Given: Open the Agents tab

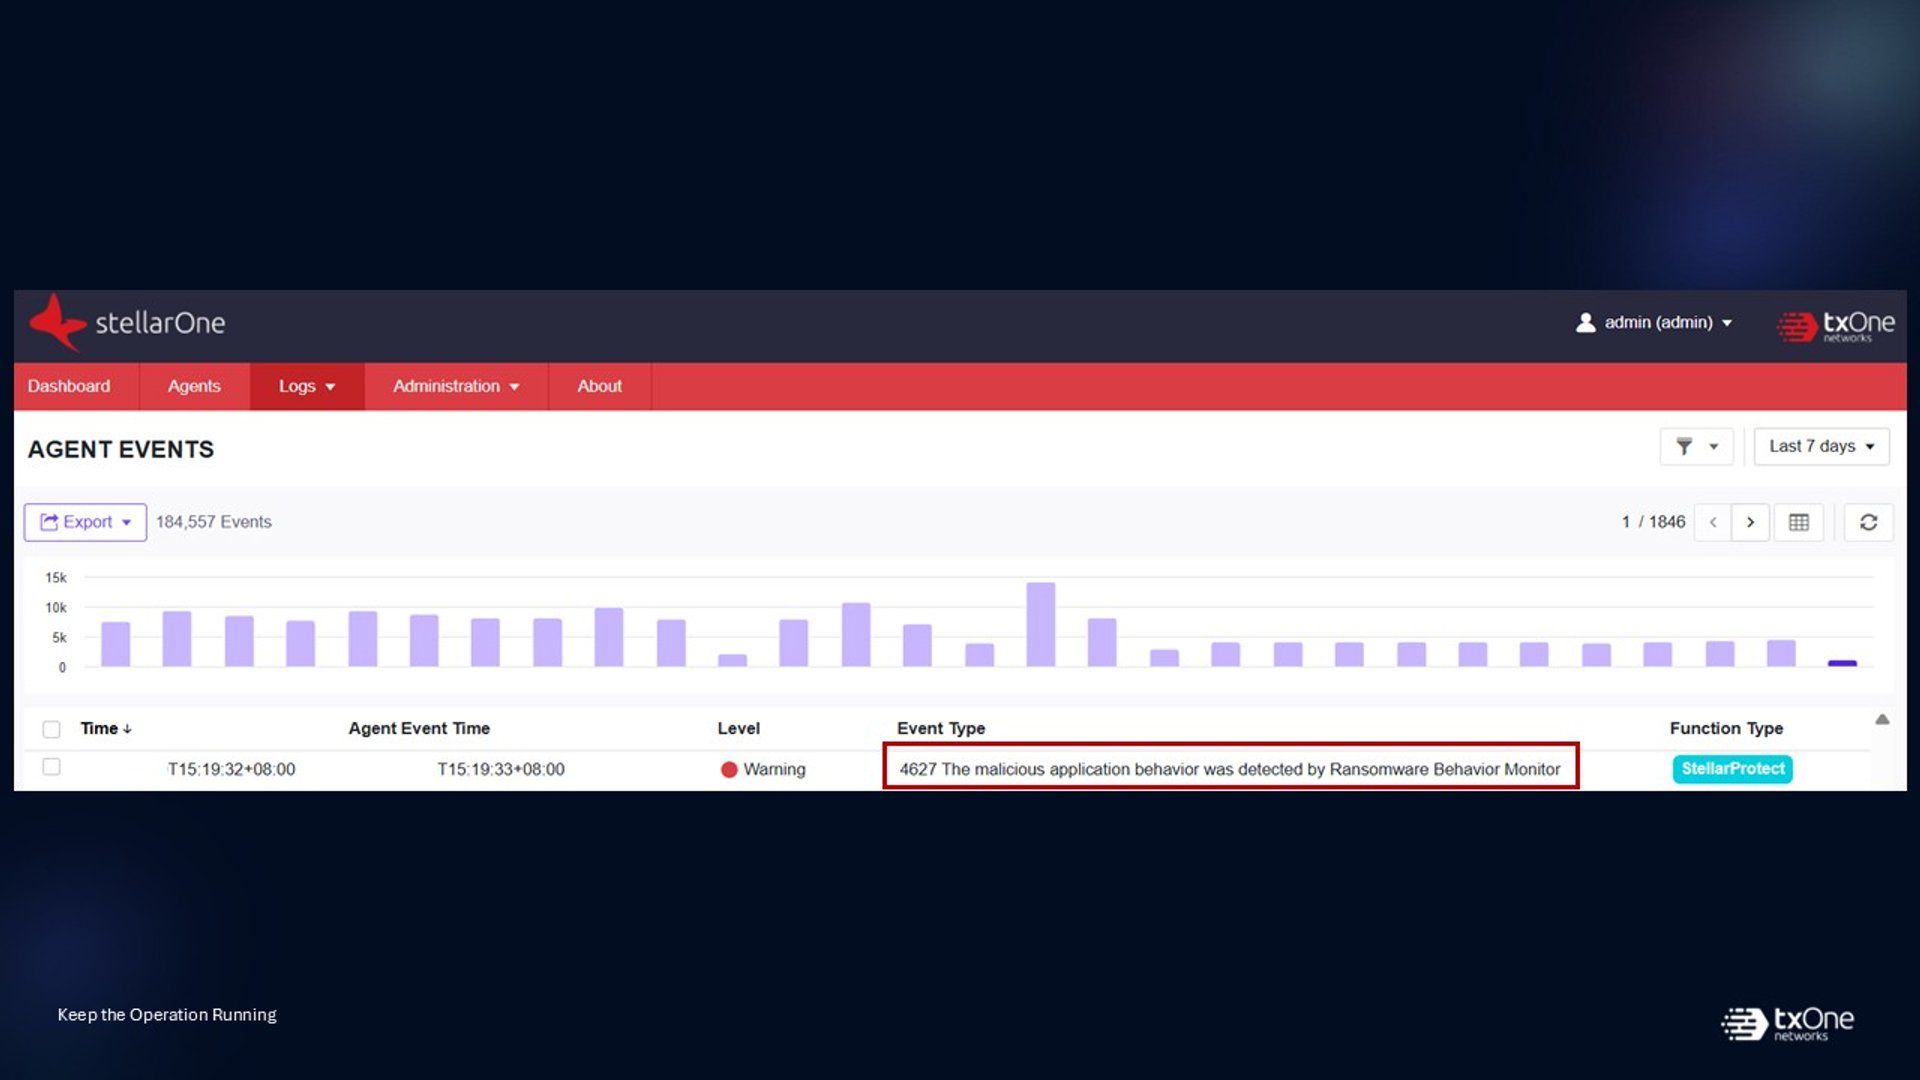Looking at the screenshot, I should click(x=194, y=386).
